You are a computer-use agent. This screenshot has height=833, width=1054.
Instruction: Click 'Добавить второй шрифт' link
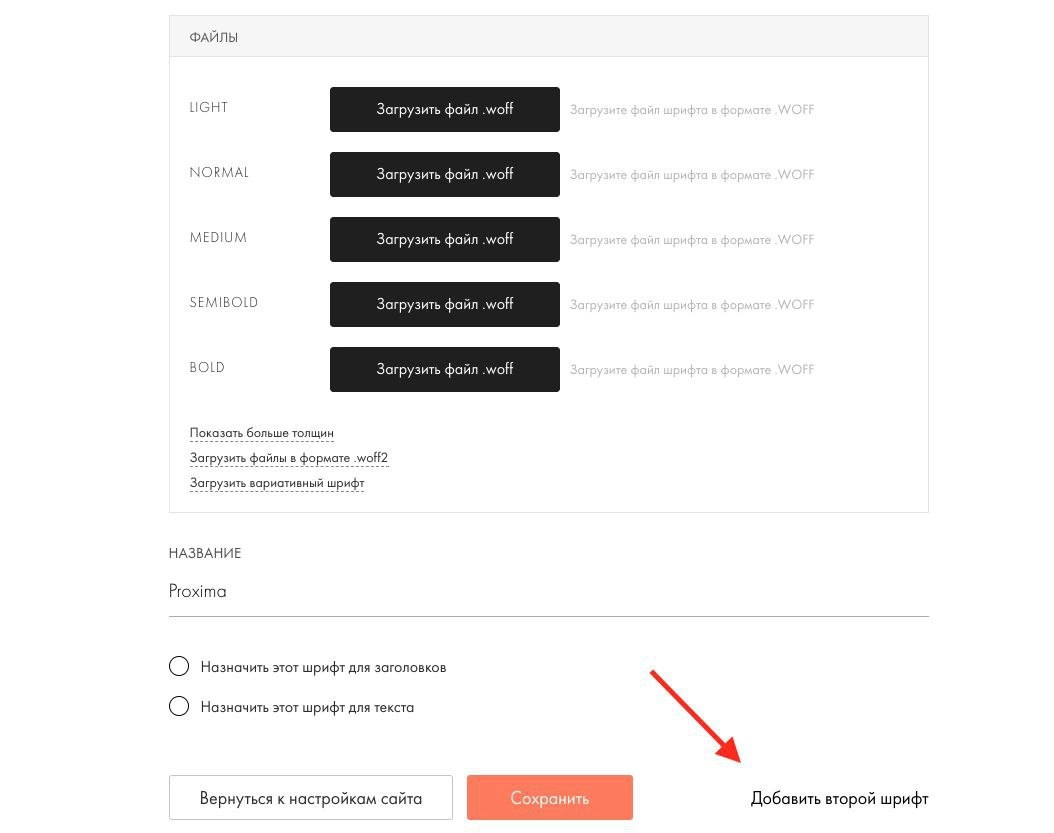pyautogui.click(x=840, y=799)
